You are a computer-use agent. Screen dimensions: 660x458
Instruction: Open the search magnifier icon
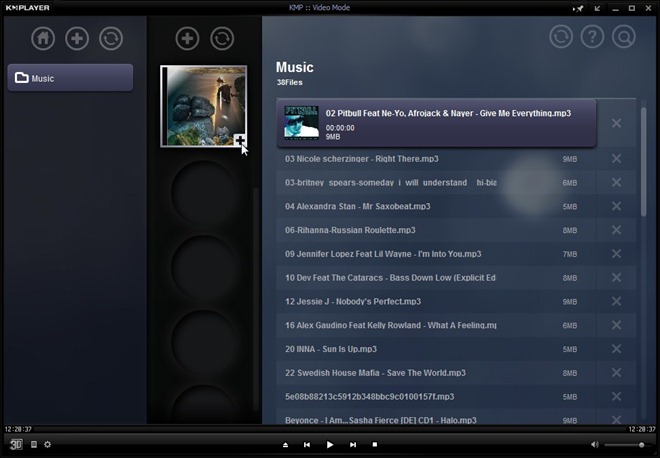(624, 37)
